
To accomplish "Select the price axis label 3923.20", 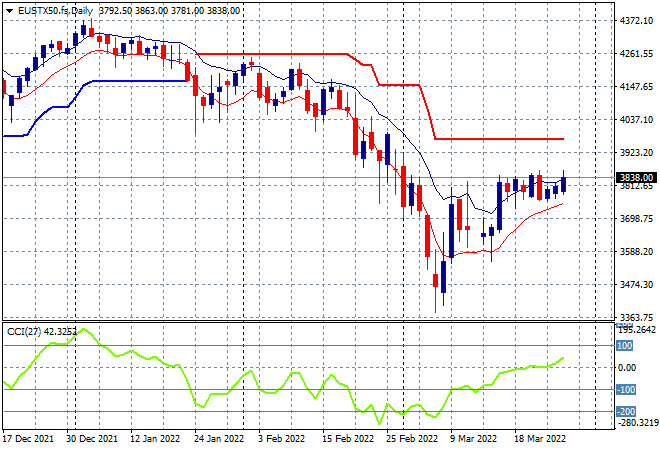I will point(636,152).
